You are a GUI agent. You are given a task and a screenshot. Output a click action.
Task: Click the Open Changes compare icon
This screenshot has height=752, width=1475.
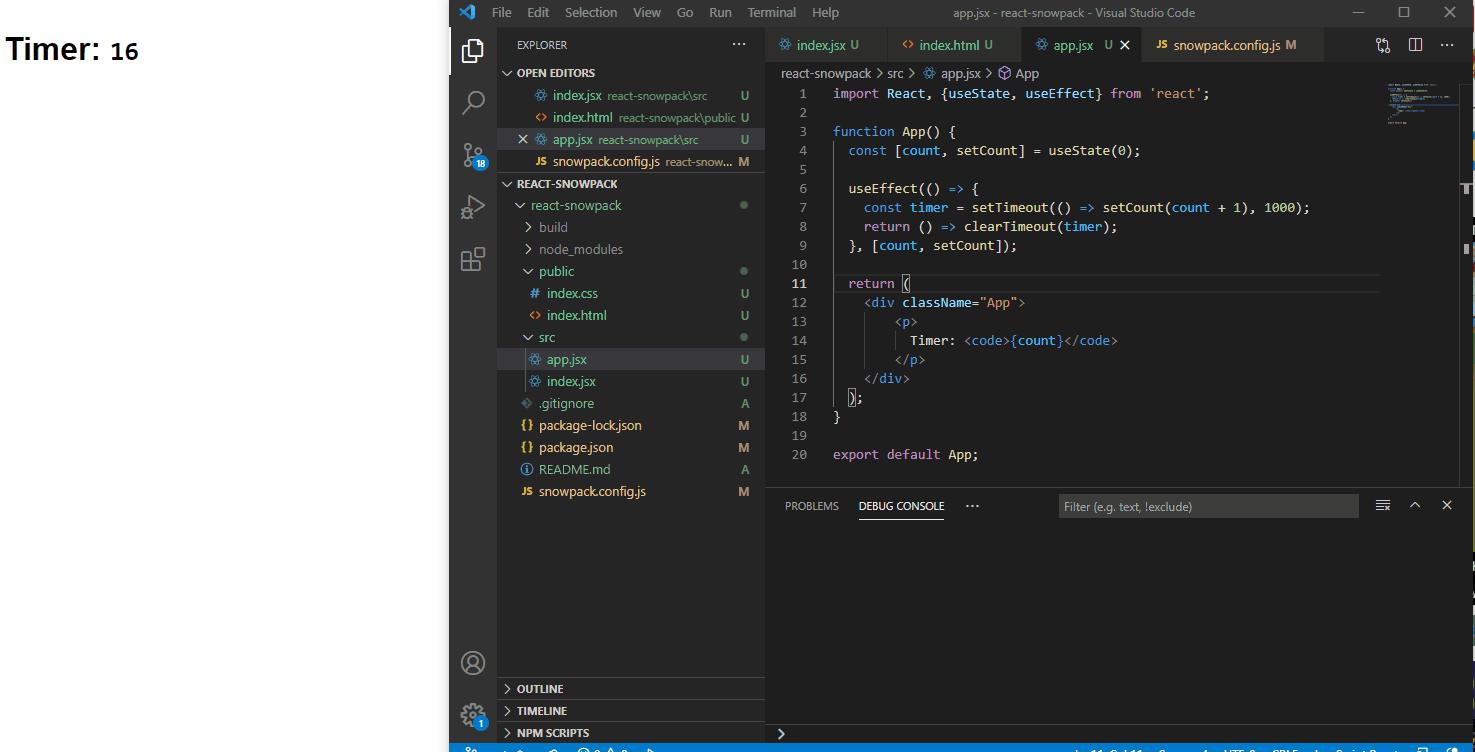tap(1383, 45)
